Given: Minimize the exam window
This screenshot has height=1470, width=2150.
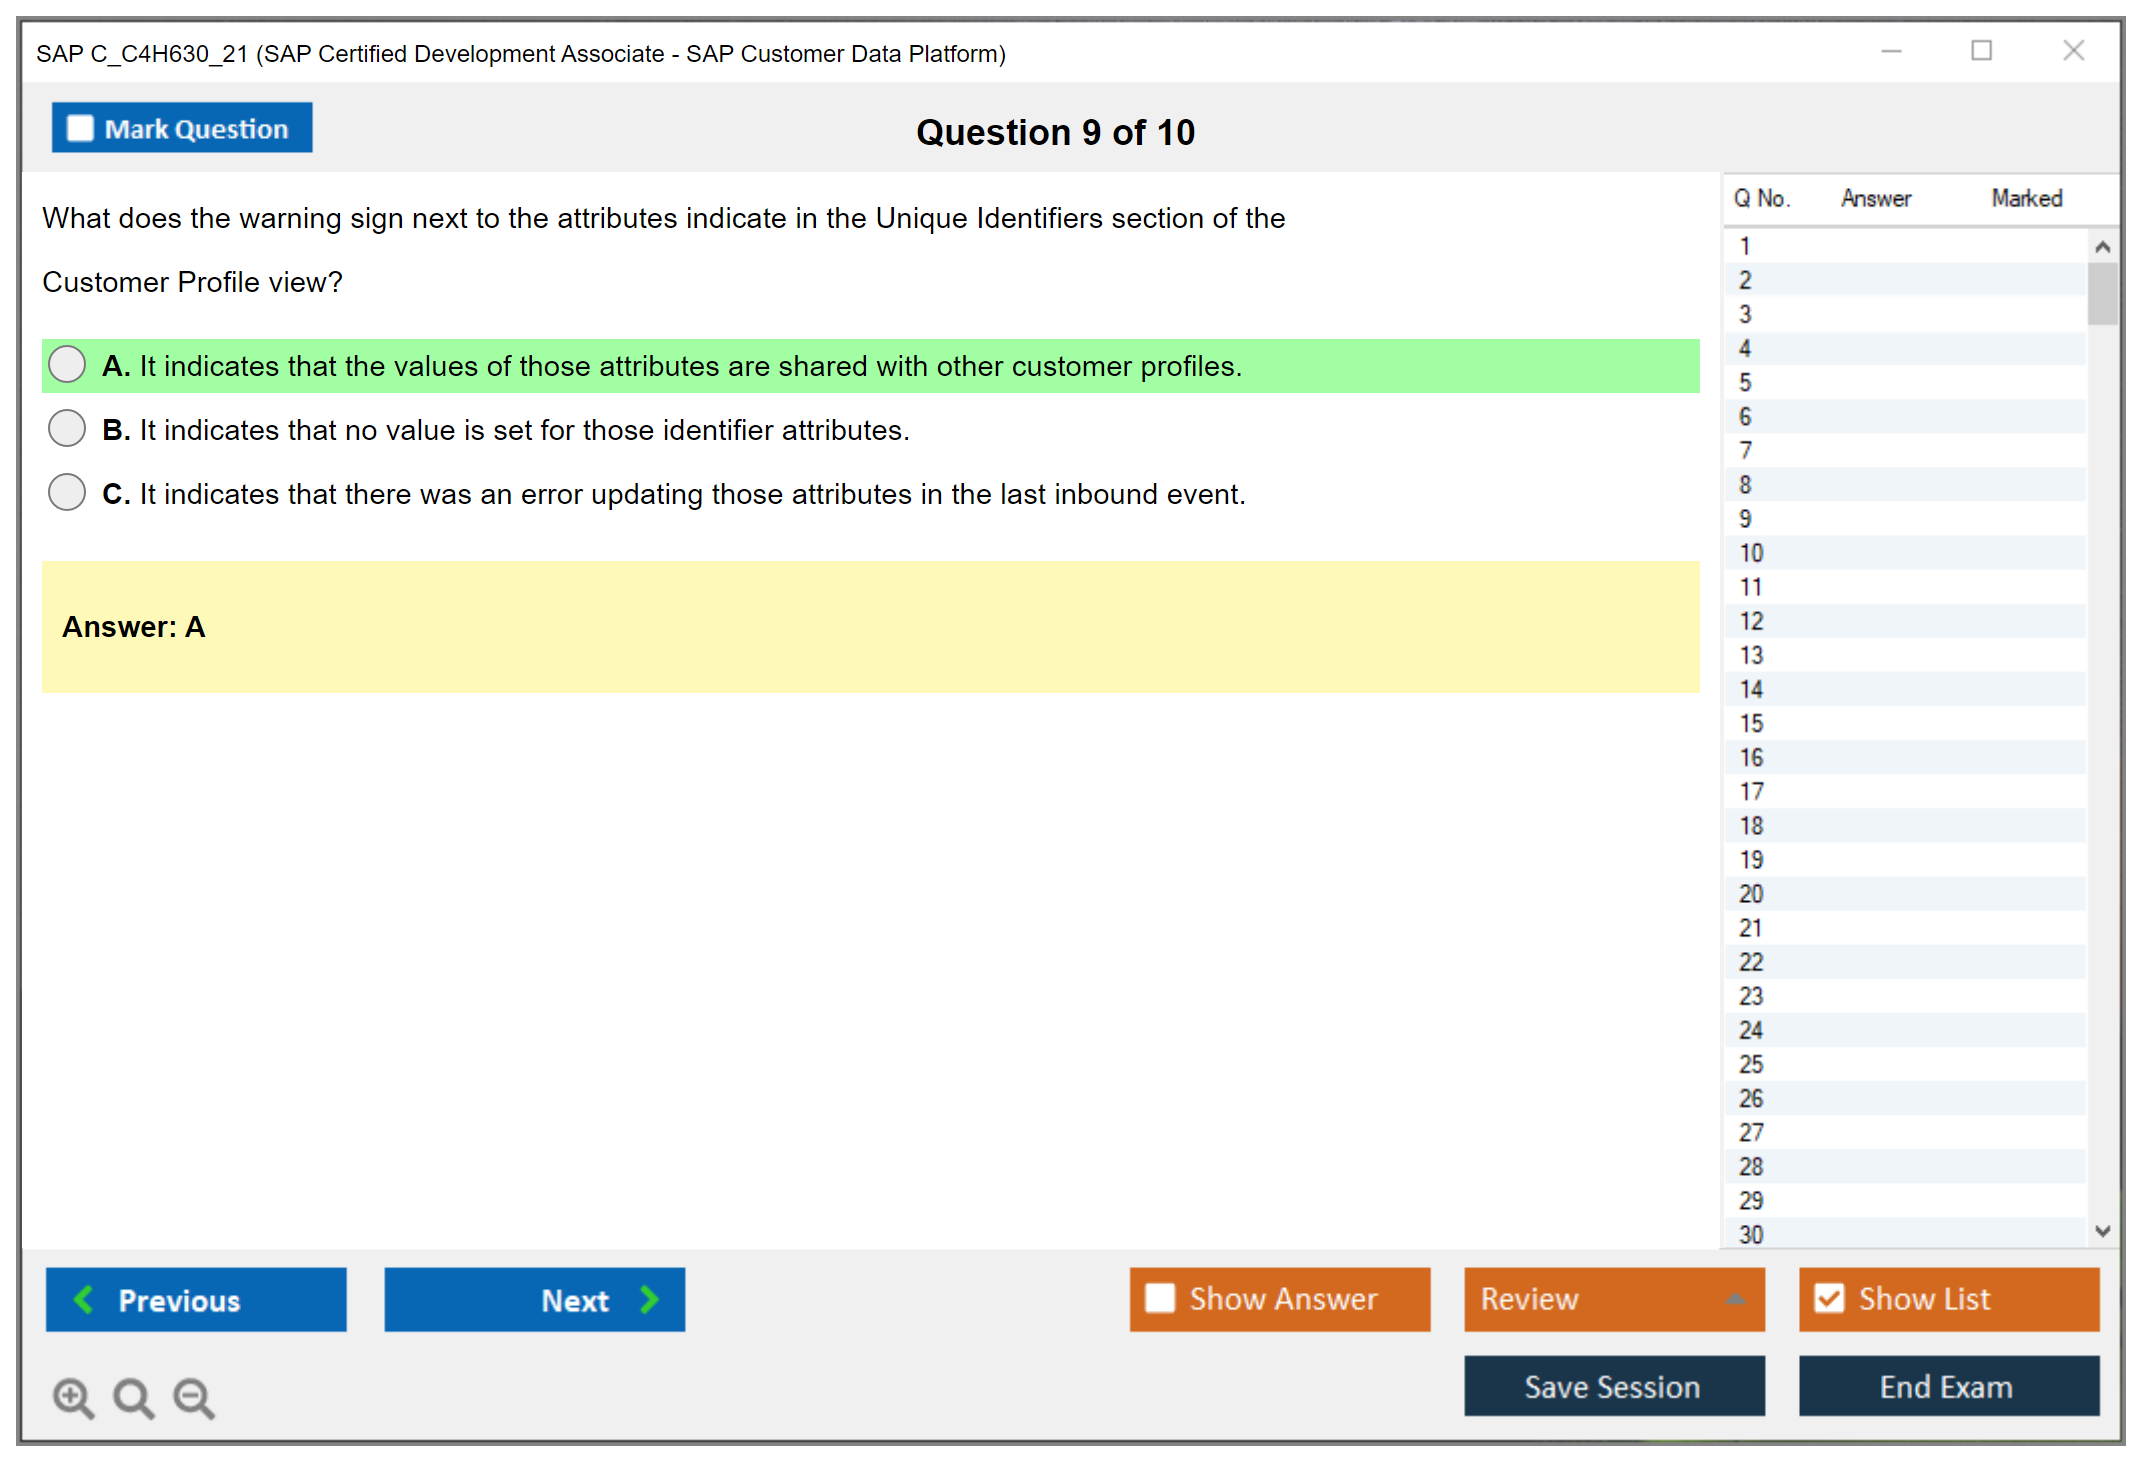Looking at the screenshot, I should pos(1891,51).
